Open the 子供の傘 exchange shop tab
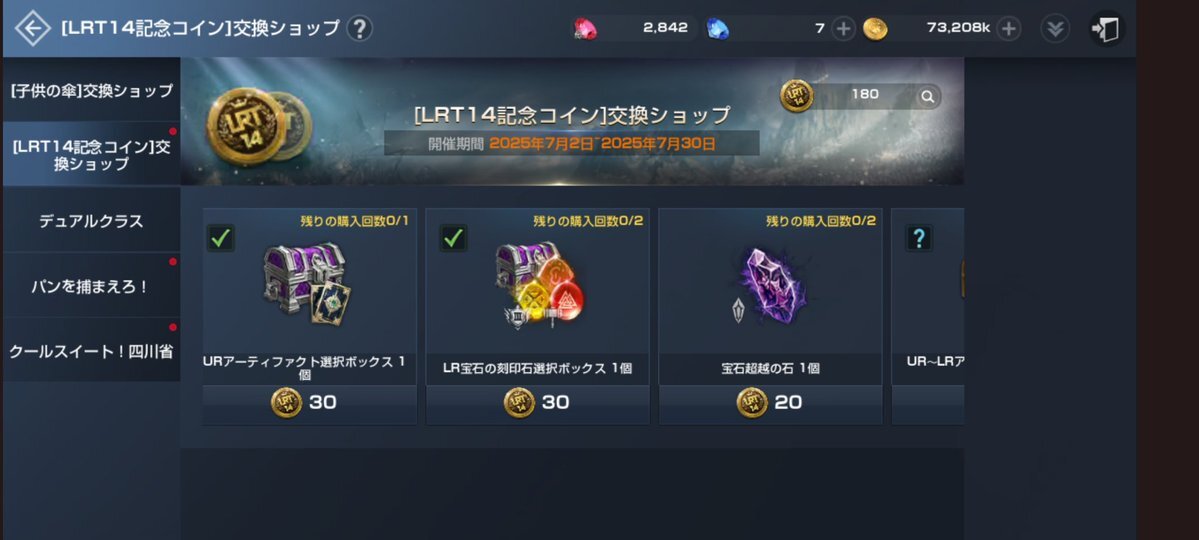Image resolution: width=1199 pixels, height=540 pixels. [92, 90]
